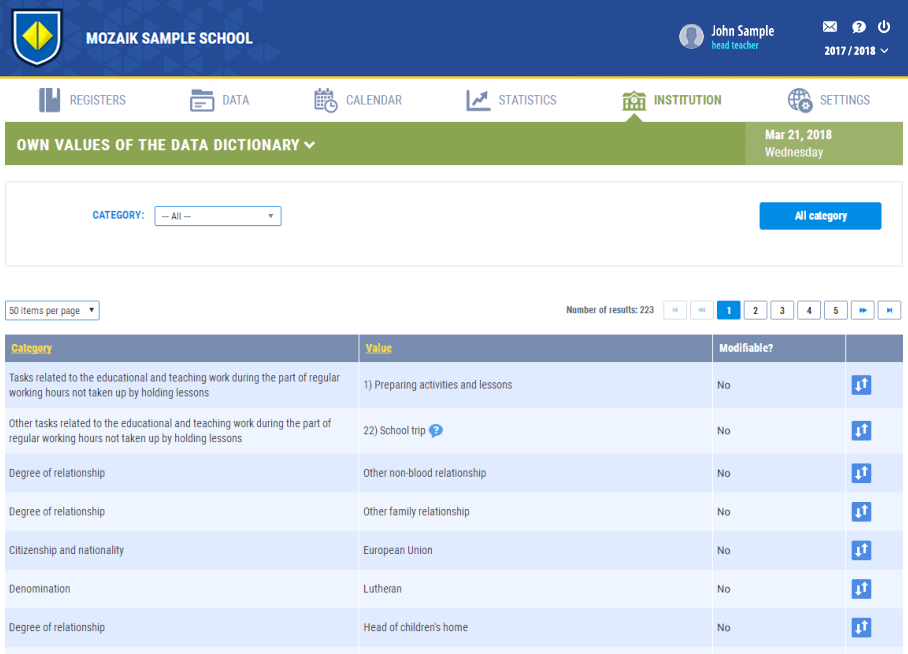Click the info icon beside School trip
This screenshot has height=654, width=908.
click(x=436, y=431)
